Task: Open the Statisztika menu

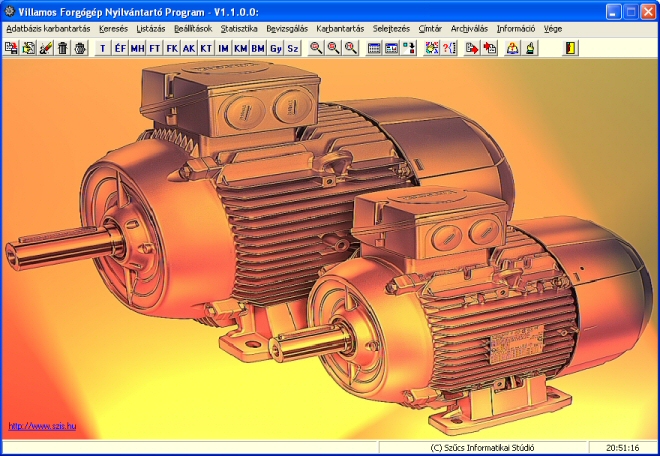Action: 239,29
